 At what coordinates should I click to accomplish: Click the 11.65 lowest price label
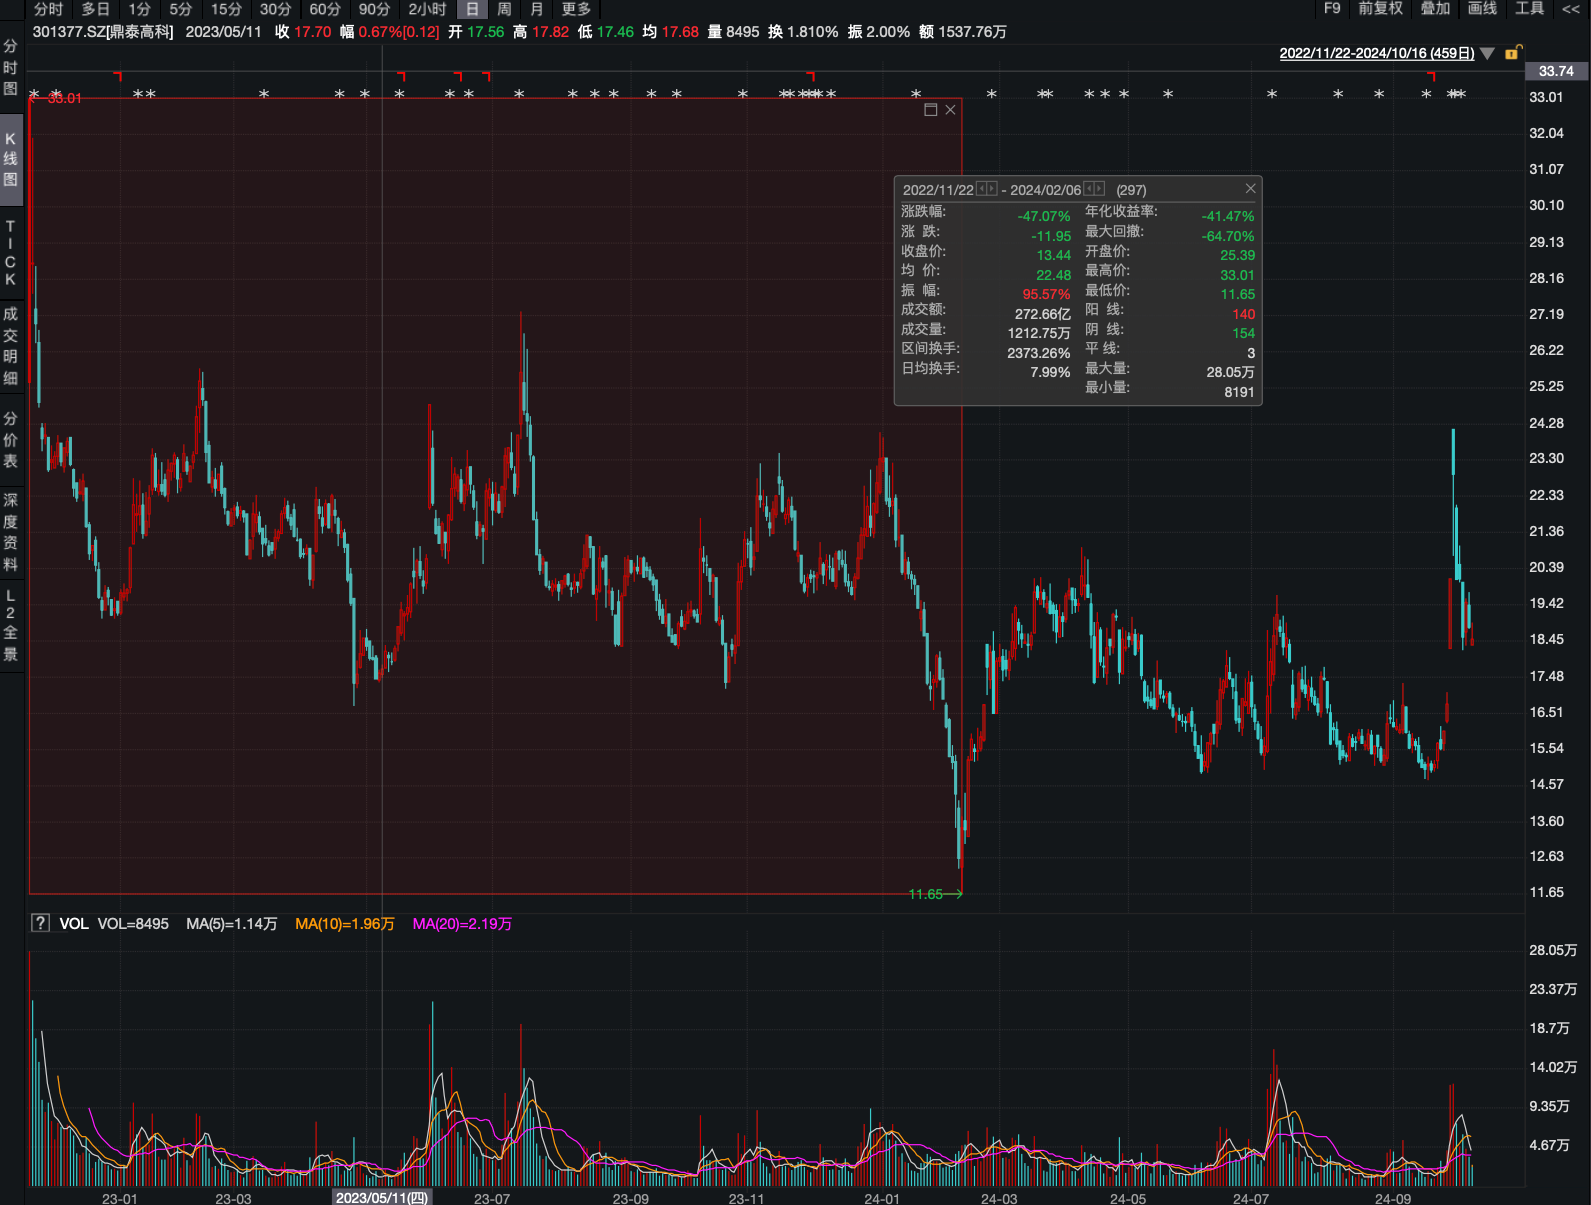click(x=926, y=894)
